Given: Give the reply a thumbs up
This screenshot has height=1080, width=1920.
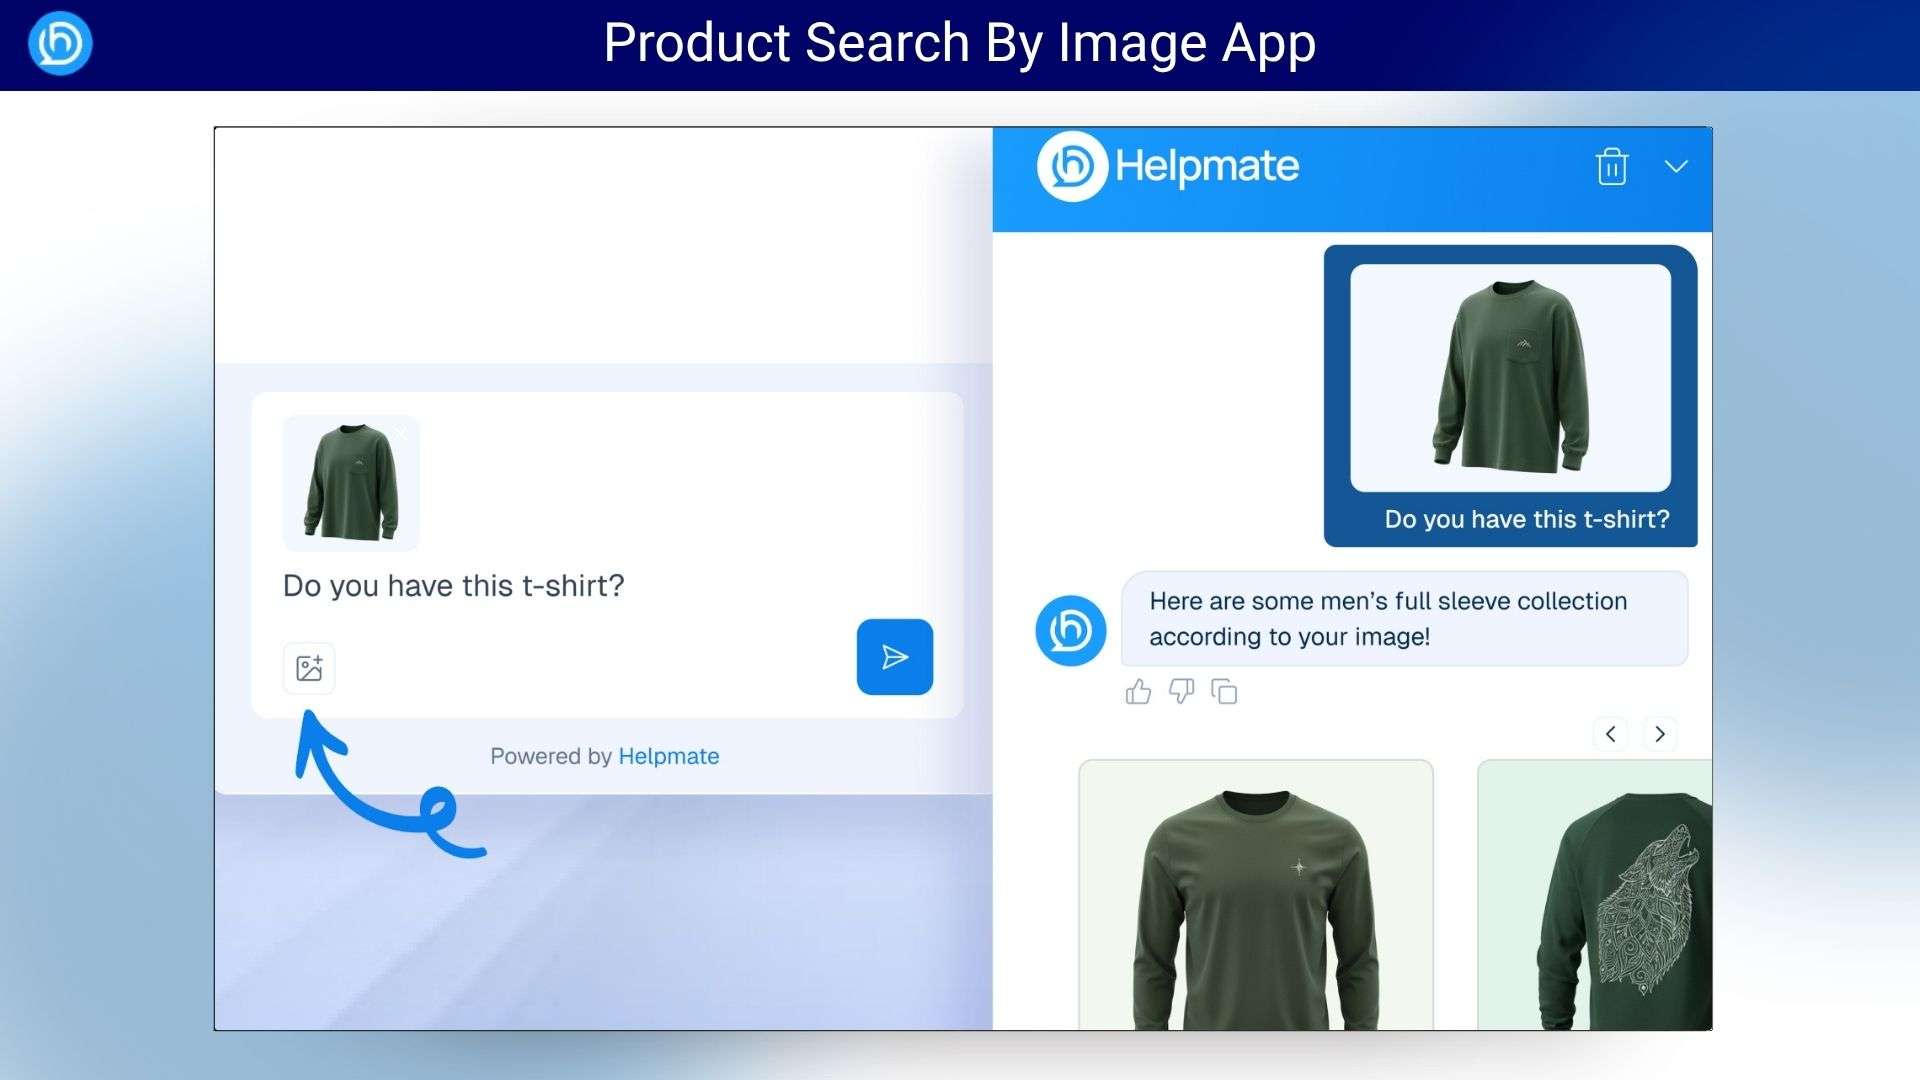Looking at the screenshot, I should (1138, 692).
